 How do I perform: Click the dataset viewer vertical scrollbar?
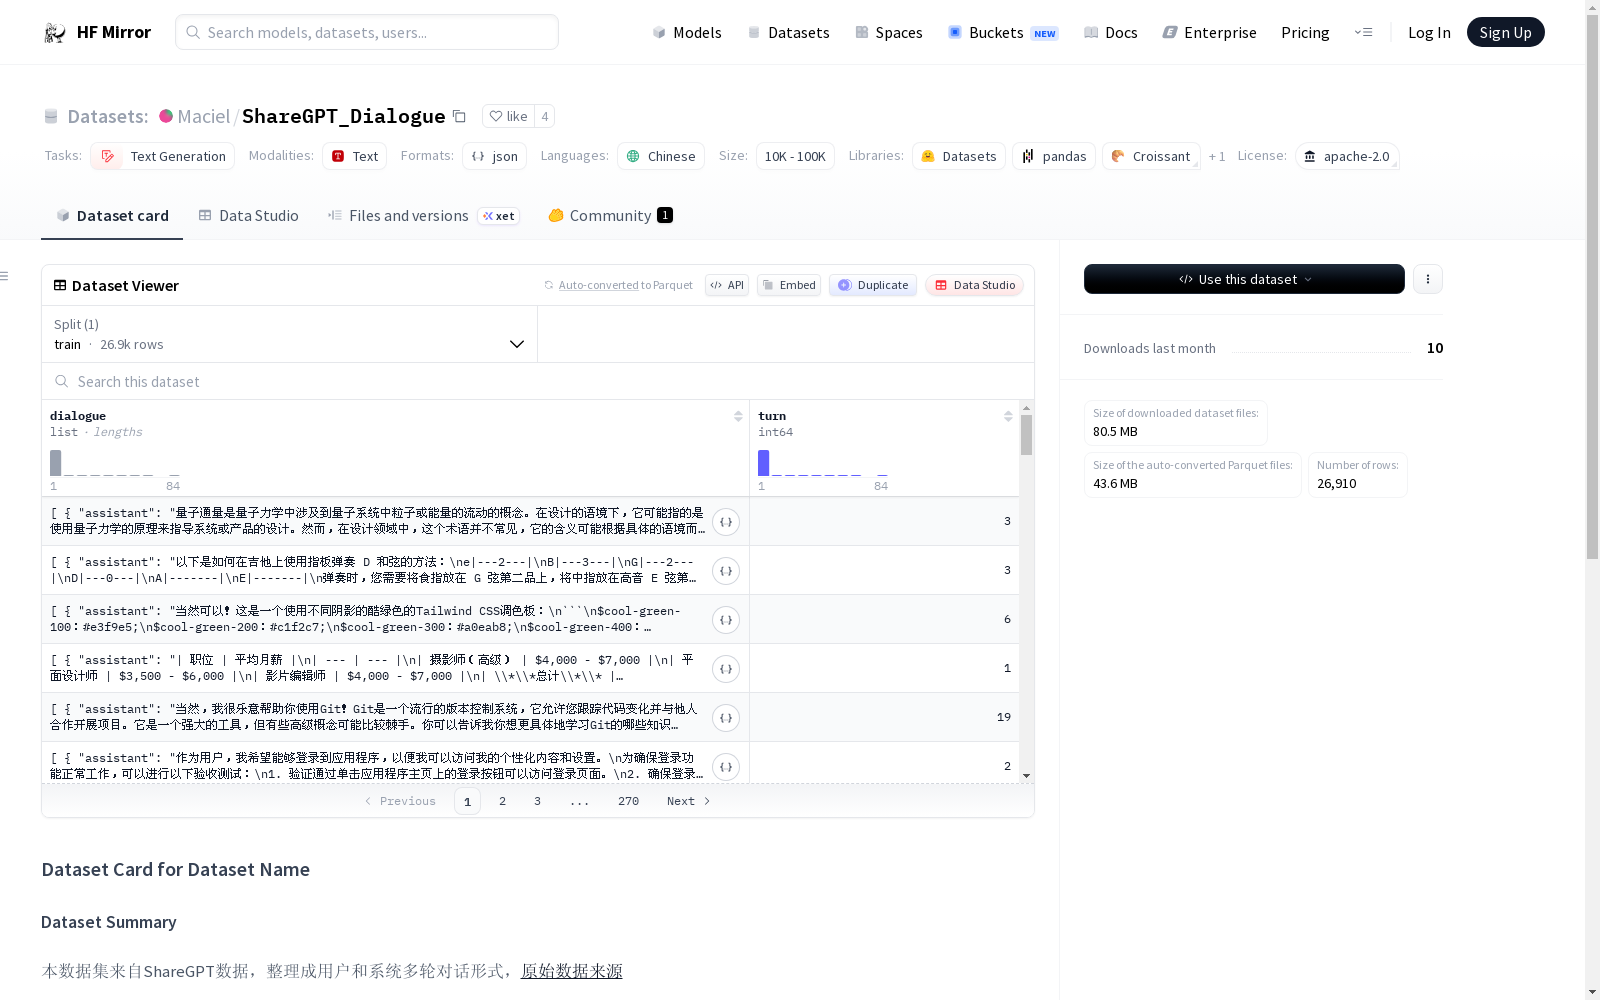1026,435
